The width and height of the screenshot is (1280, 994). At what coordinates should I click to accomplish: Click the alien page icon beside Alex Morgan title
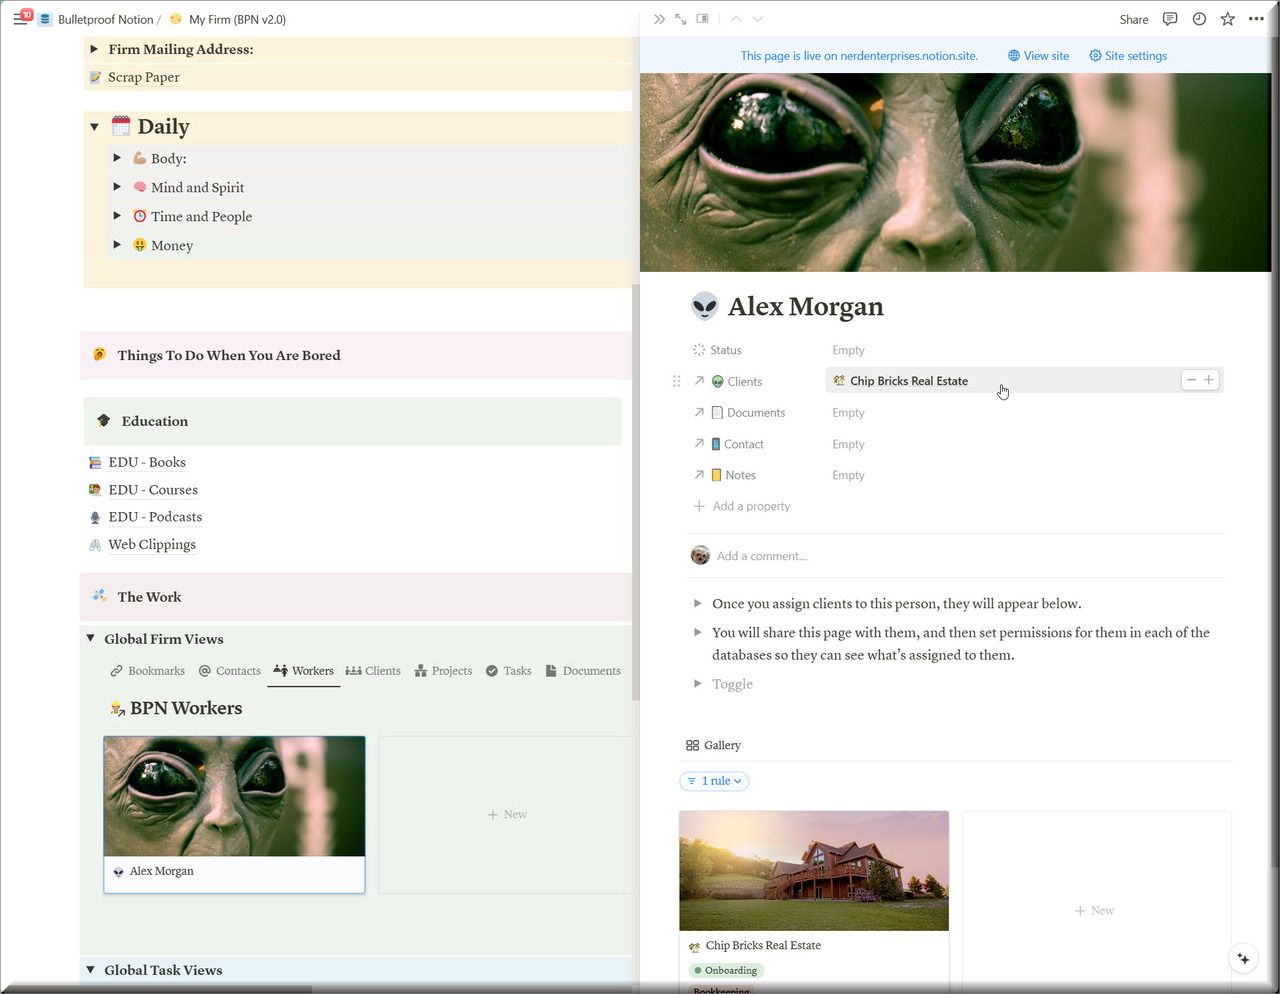coord(704,306)
